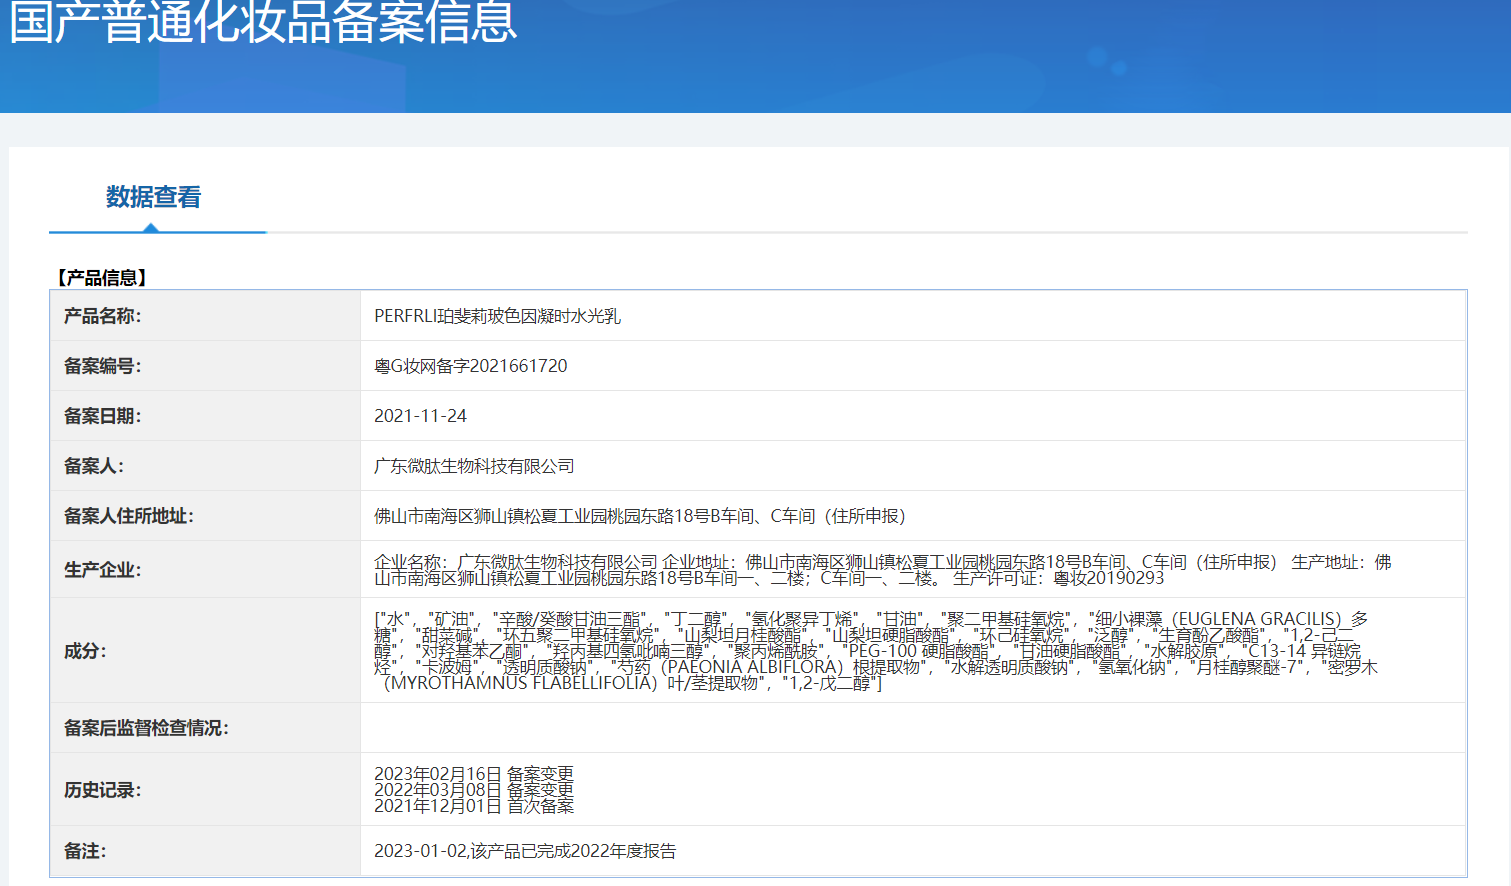Select history entry 2023年02月16日 备案变更
The width and height of the screenshot is (1511, 886).
474,774
